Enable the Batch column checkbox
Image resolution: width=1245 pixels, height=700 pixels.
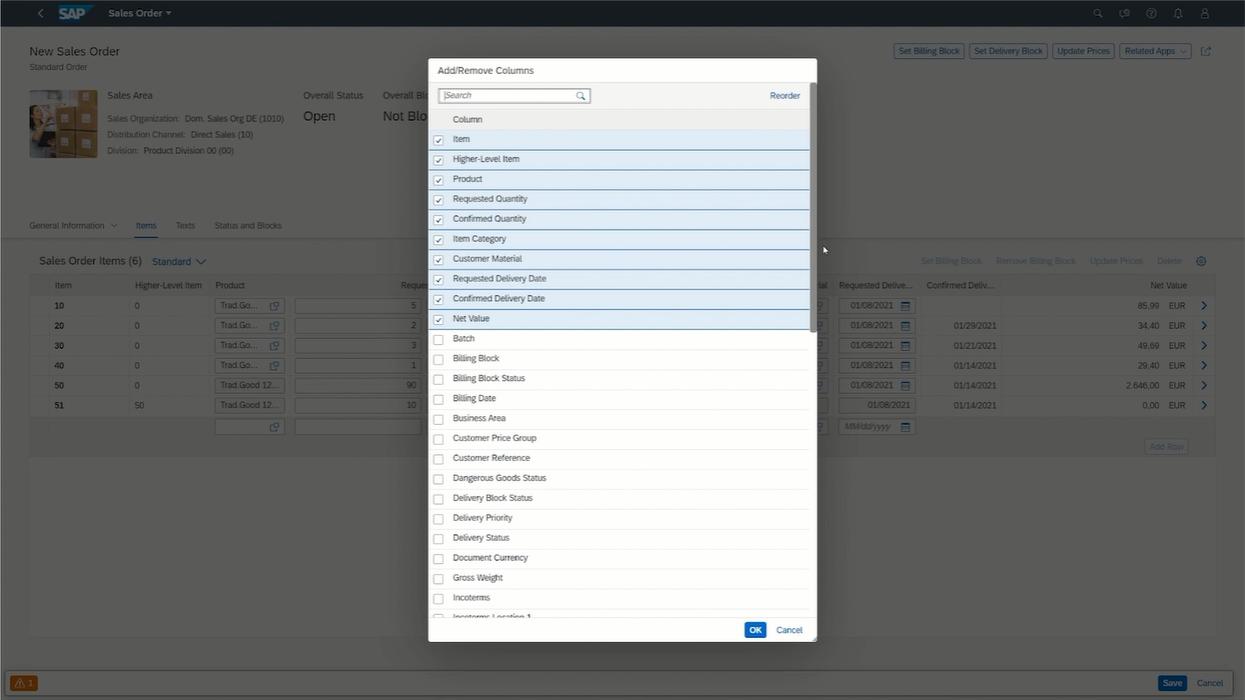click(x=438, y=338)
